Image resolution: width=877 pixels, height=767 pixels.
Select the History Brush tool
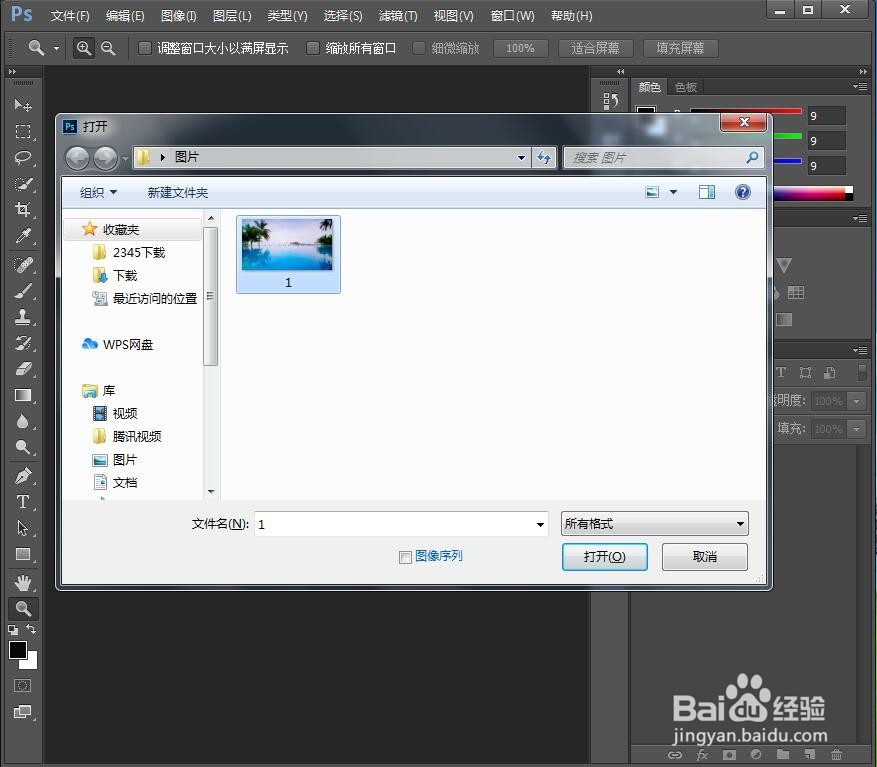pyautogui.click(x=22, y=342)
